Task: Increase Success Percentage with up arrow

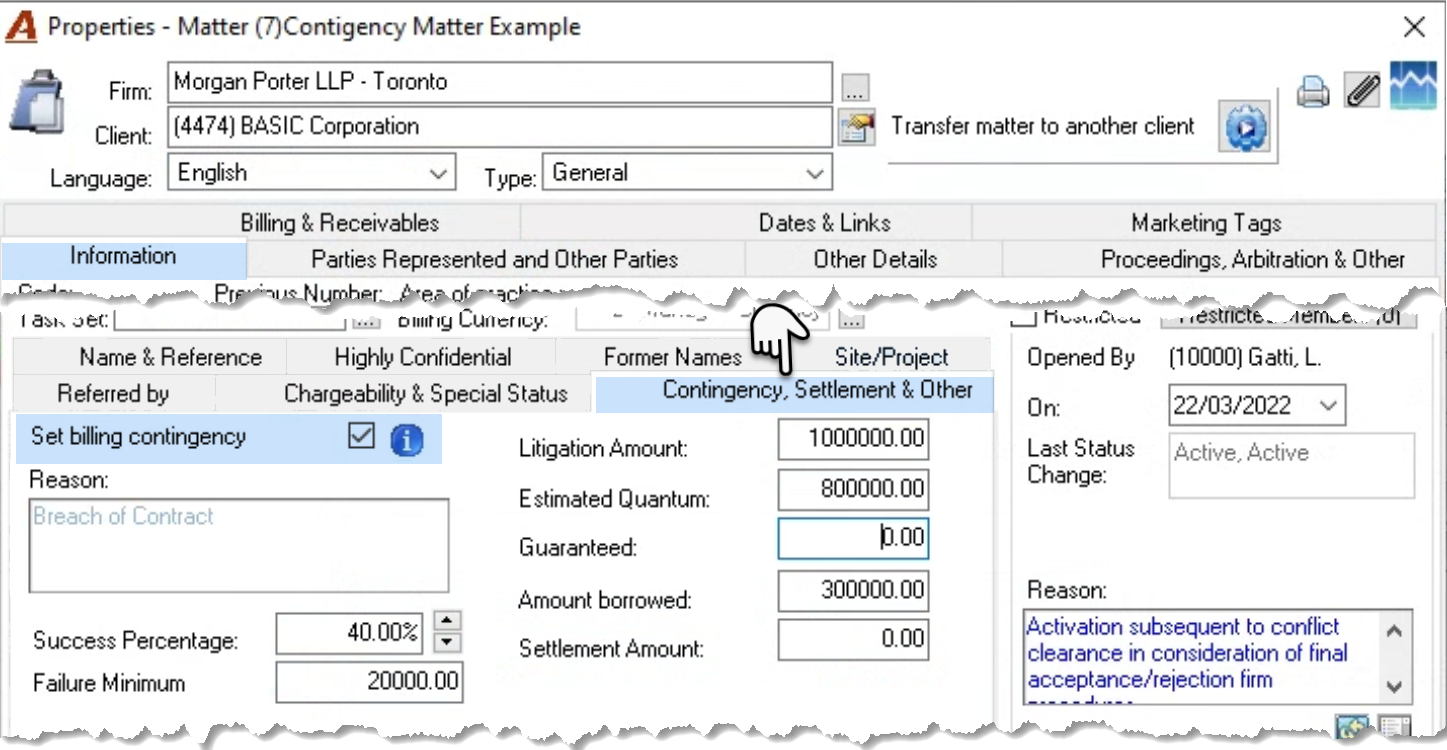Action: (449, 621)
